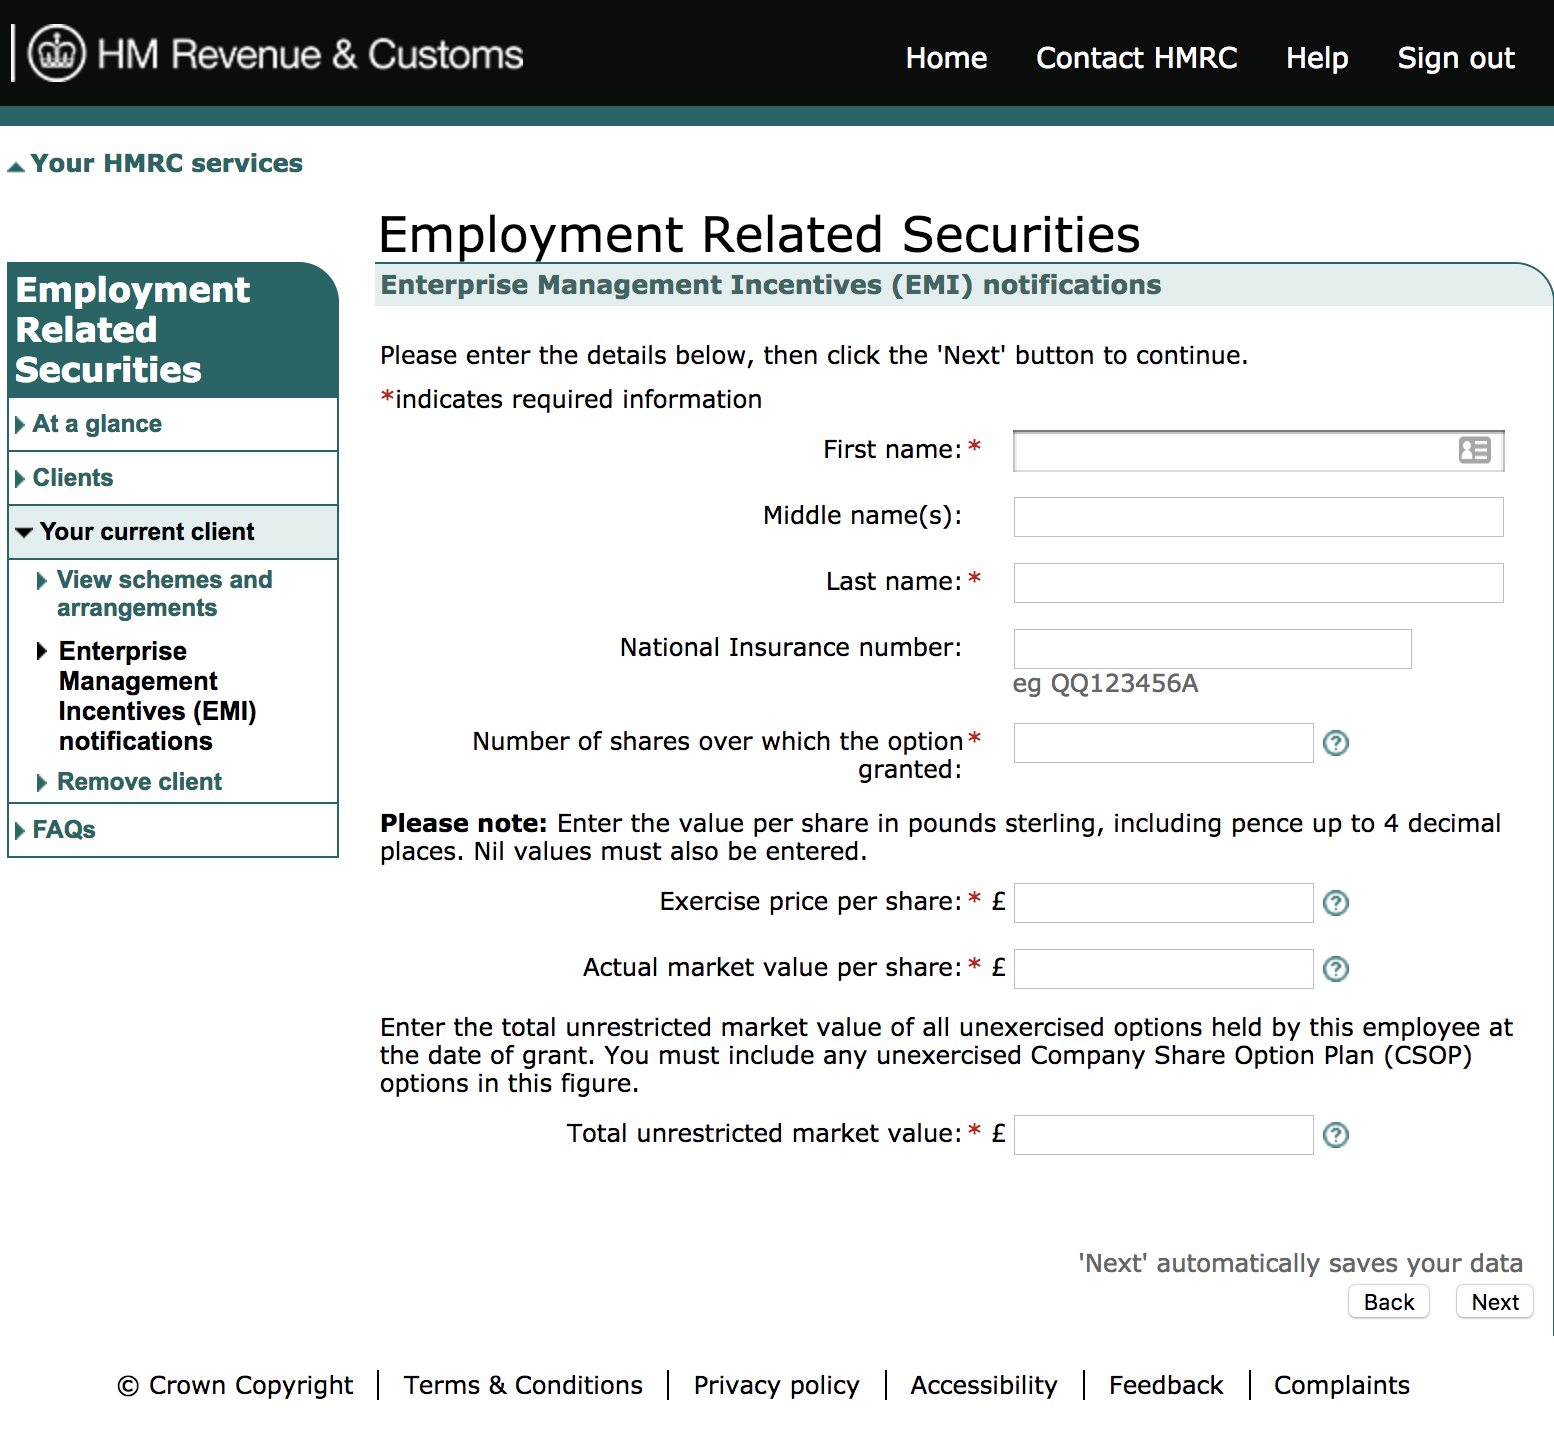
Task: Click the Back button
Action: (1389, 1301)
